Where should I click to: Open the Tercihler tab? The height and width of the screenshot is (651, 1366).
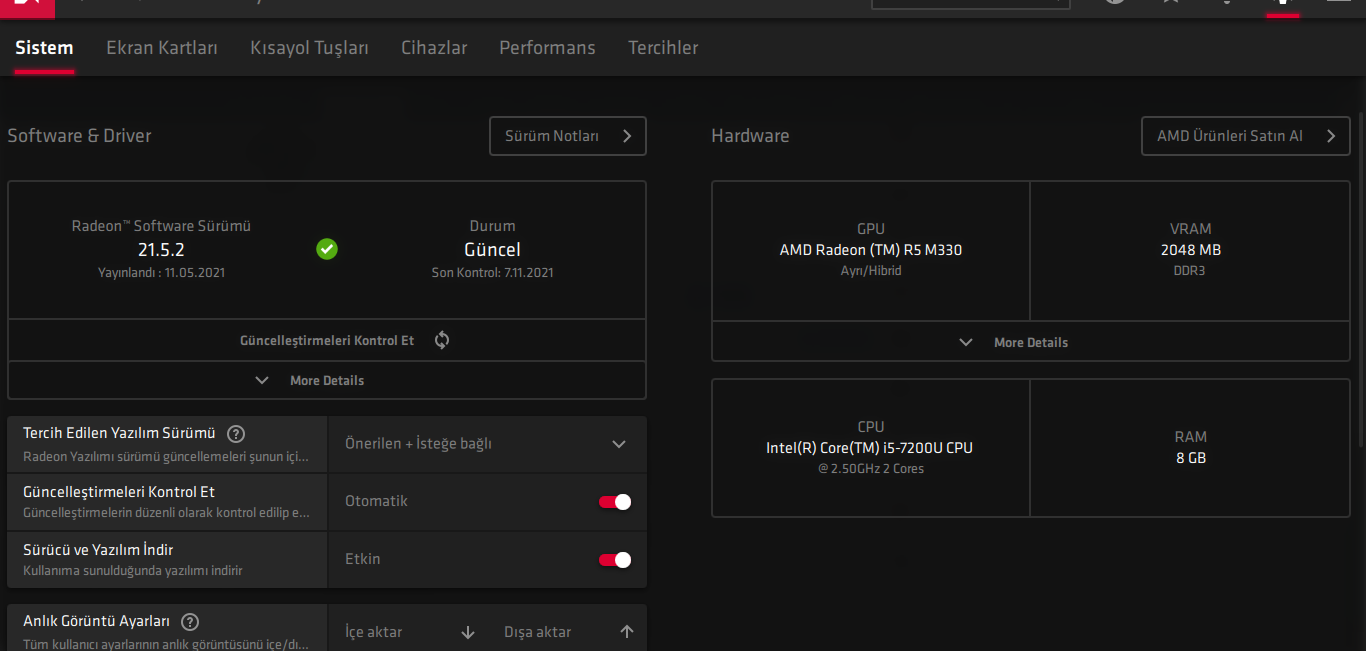(663, 48)
